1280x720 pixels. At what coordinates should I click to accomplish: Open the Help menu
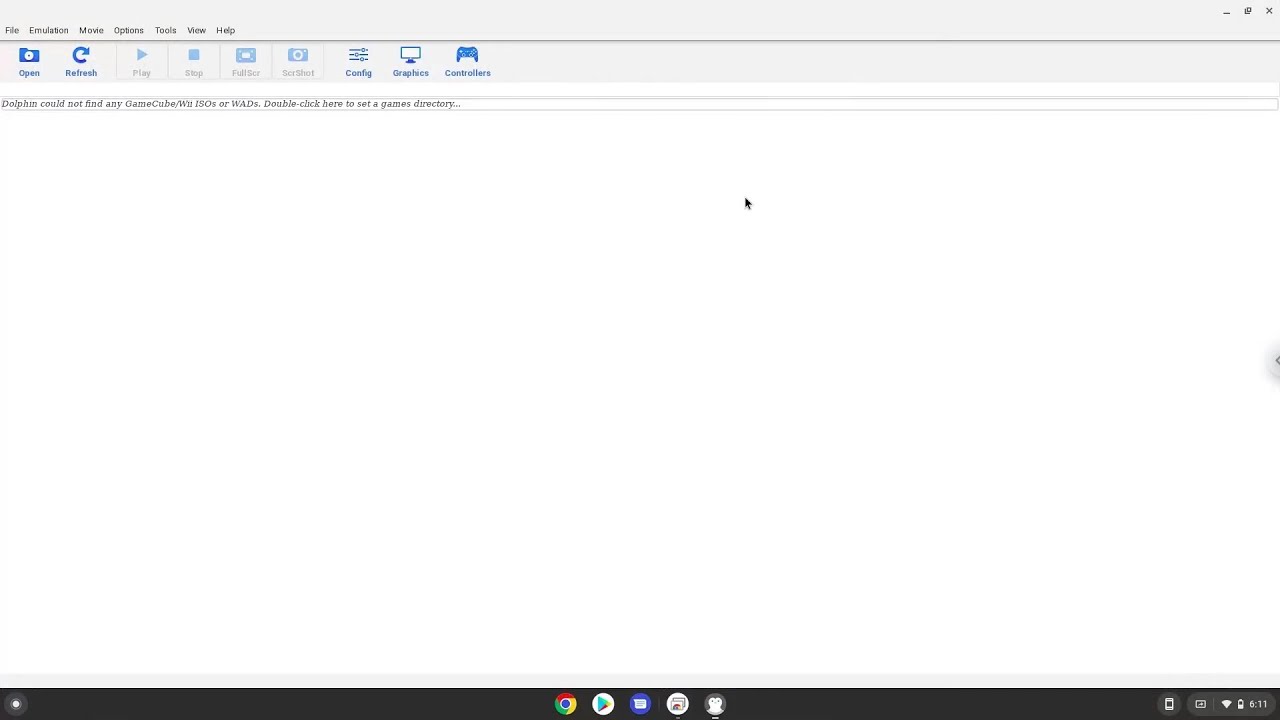pyautogui.click(x=226, y=30)
